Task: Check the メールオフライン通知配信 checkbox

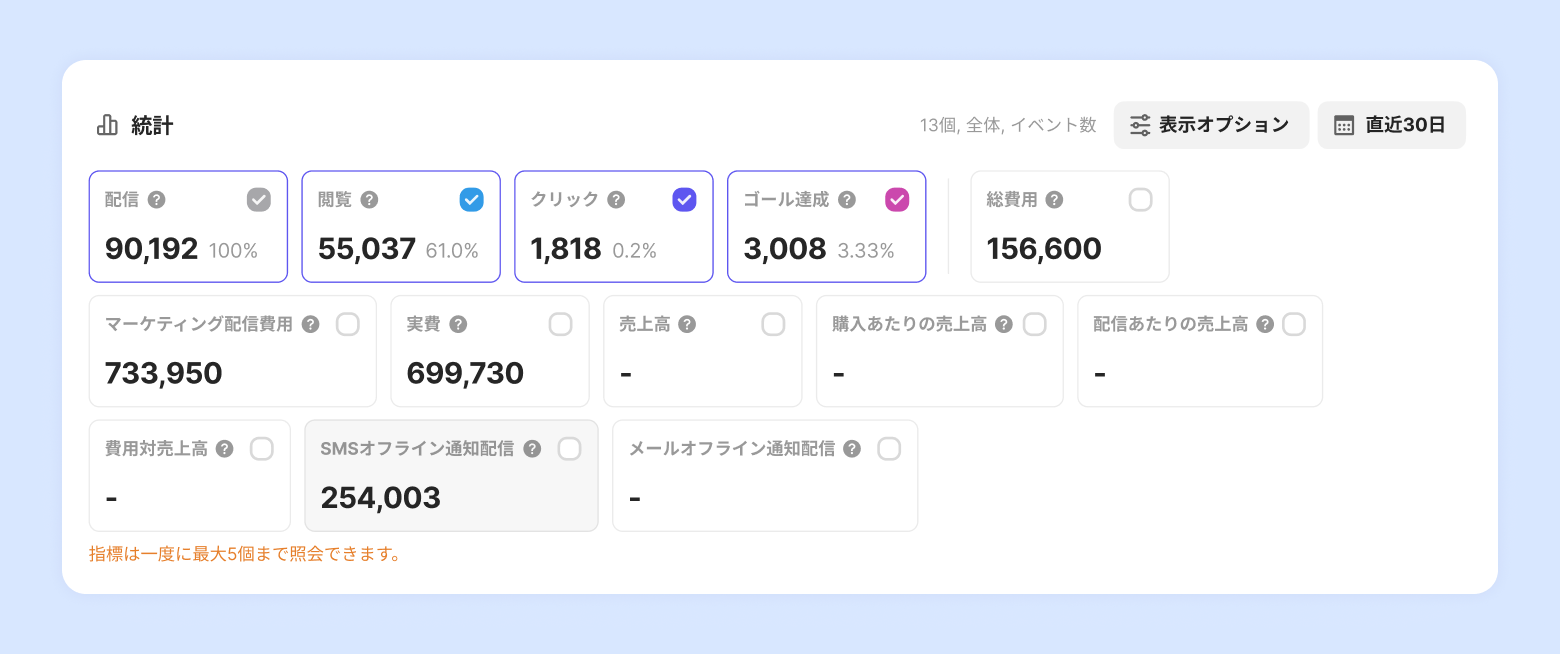Action: coord(889,449)
